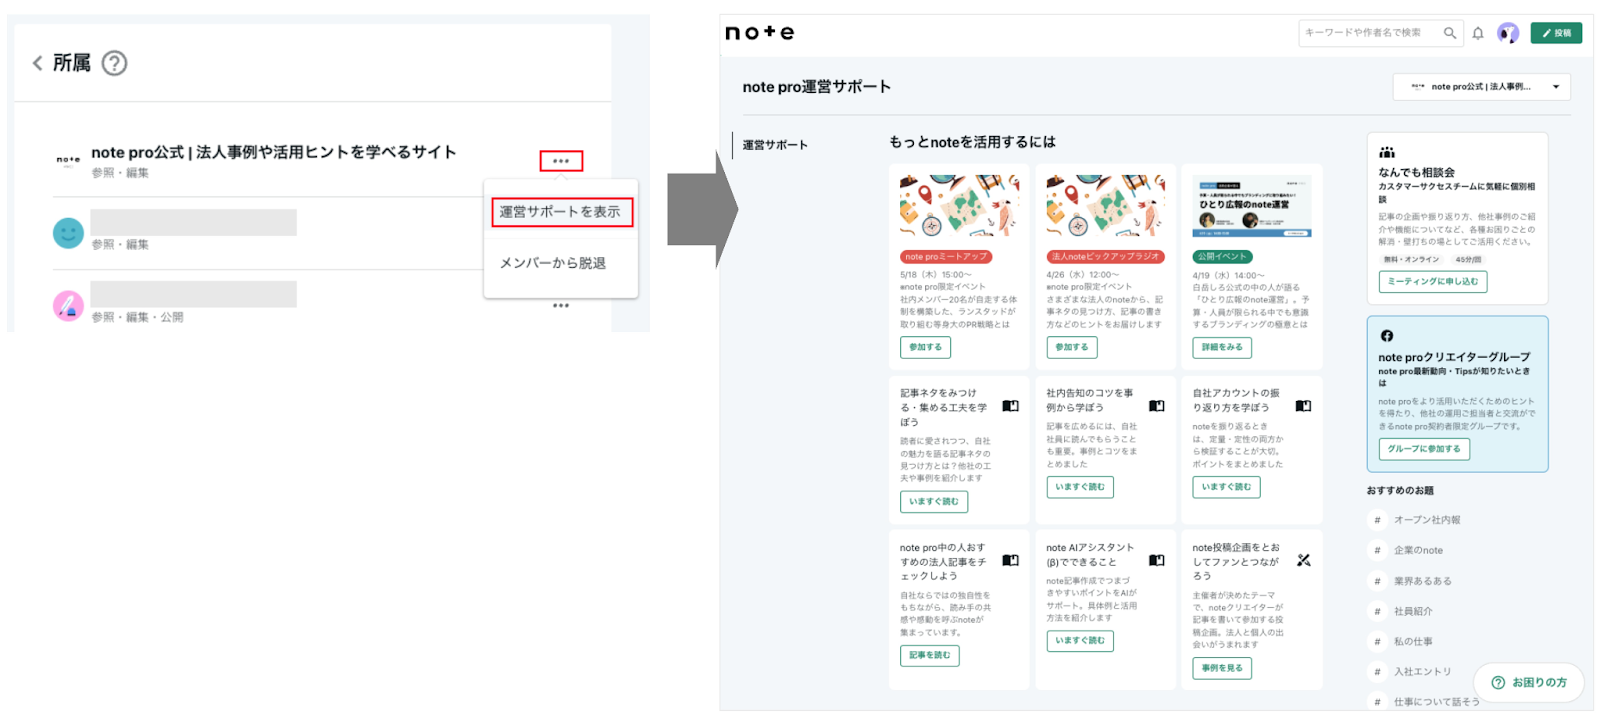
Task: Open more options for note pro公式 row
Action: click(561, 161)
